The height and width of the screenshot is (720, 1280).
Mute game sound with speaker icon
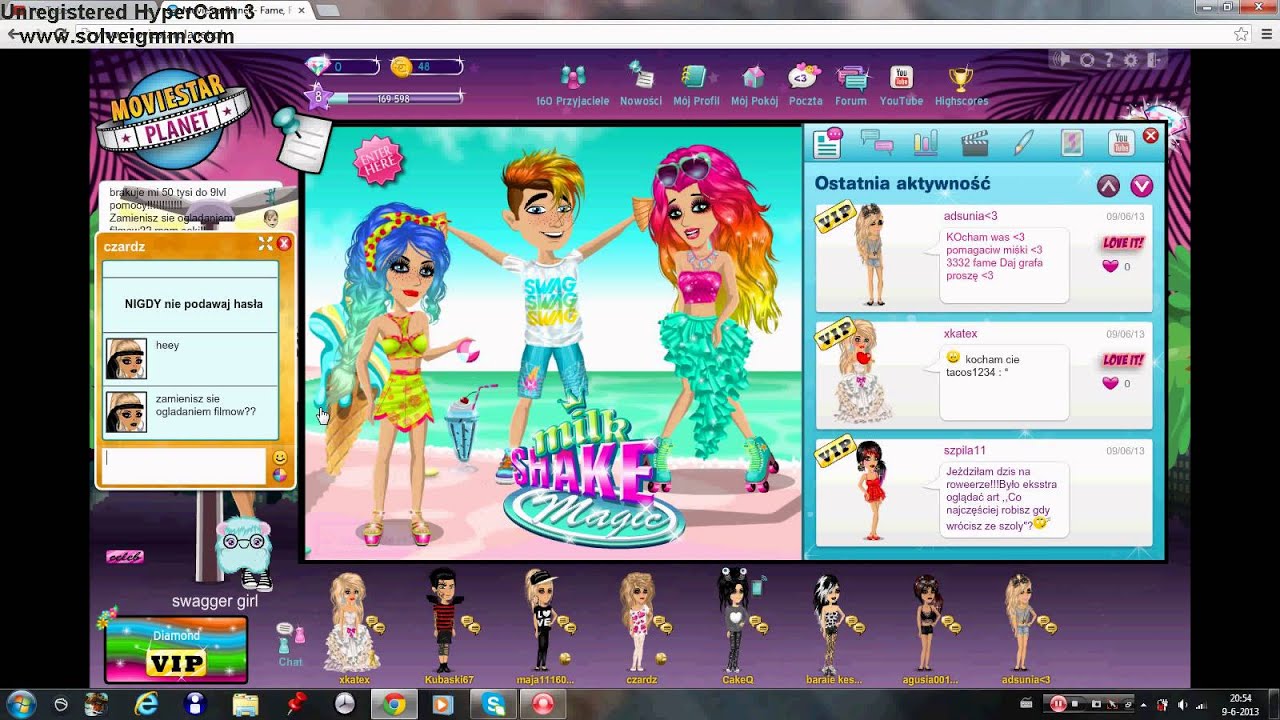(1064, 60)
